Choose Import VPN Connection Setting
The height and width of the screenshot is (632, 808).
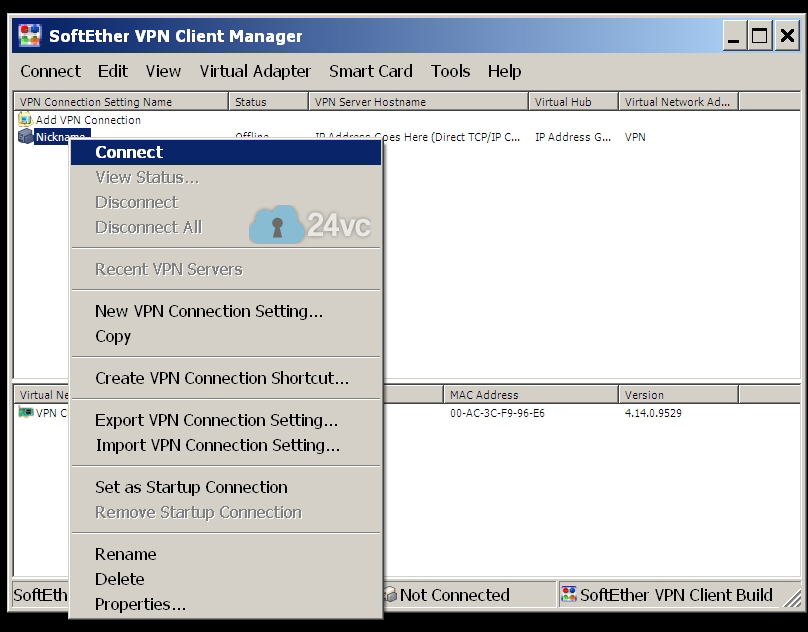[x=226, y=445]
